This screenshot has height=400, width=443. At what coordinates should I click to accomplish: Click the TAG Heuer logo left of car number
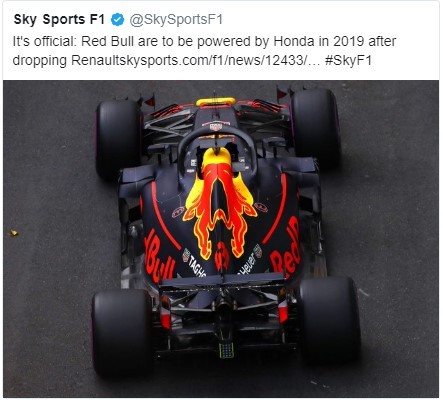pyautogui.click(x=194, y=263)
